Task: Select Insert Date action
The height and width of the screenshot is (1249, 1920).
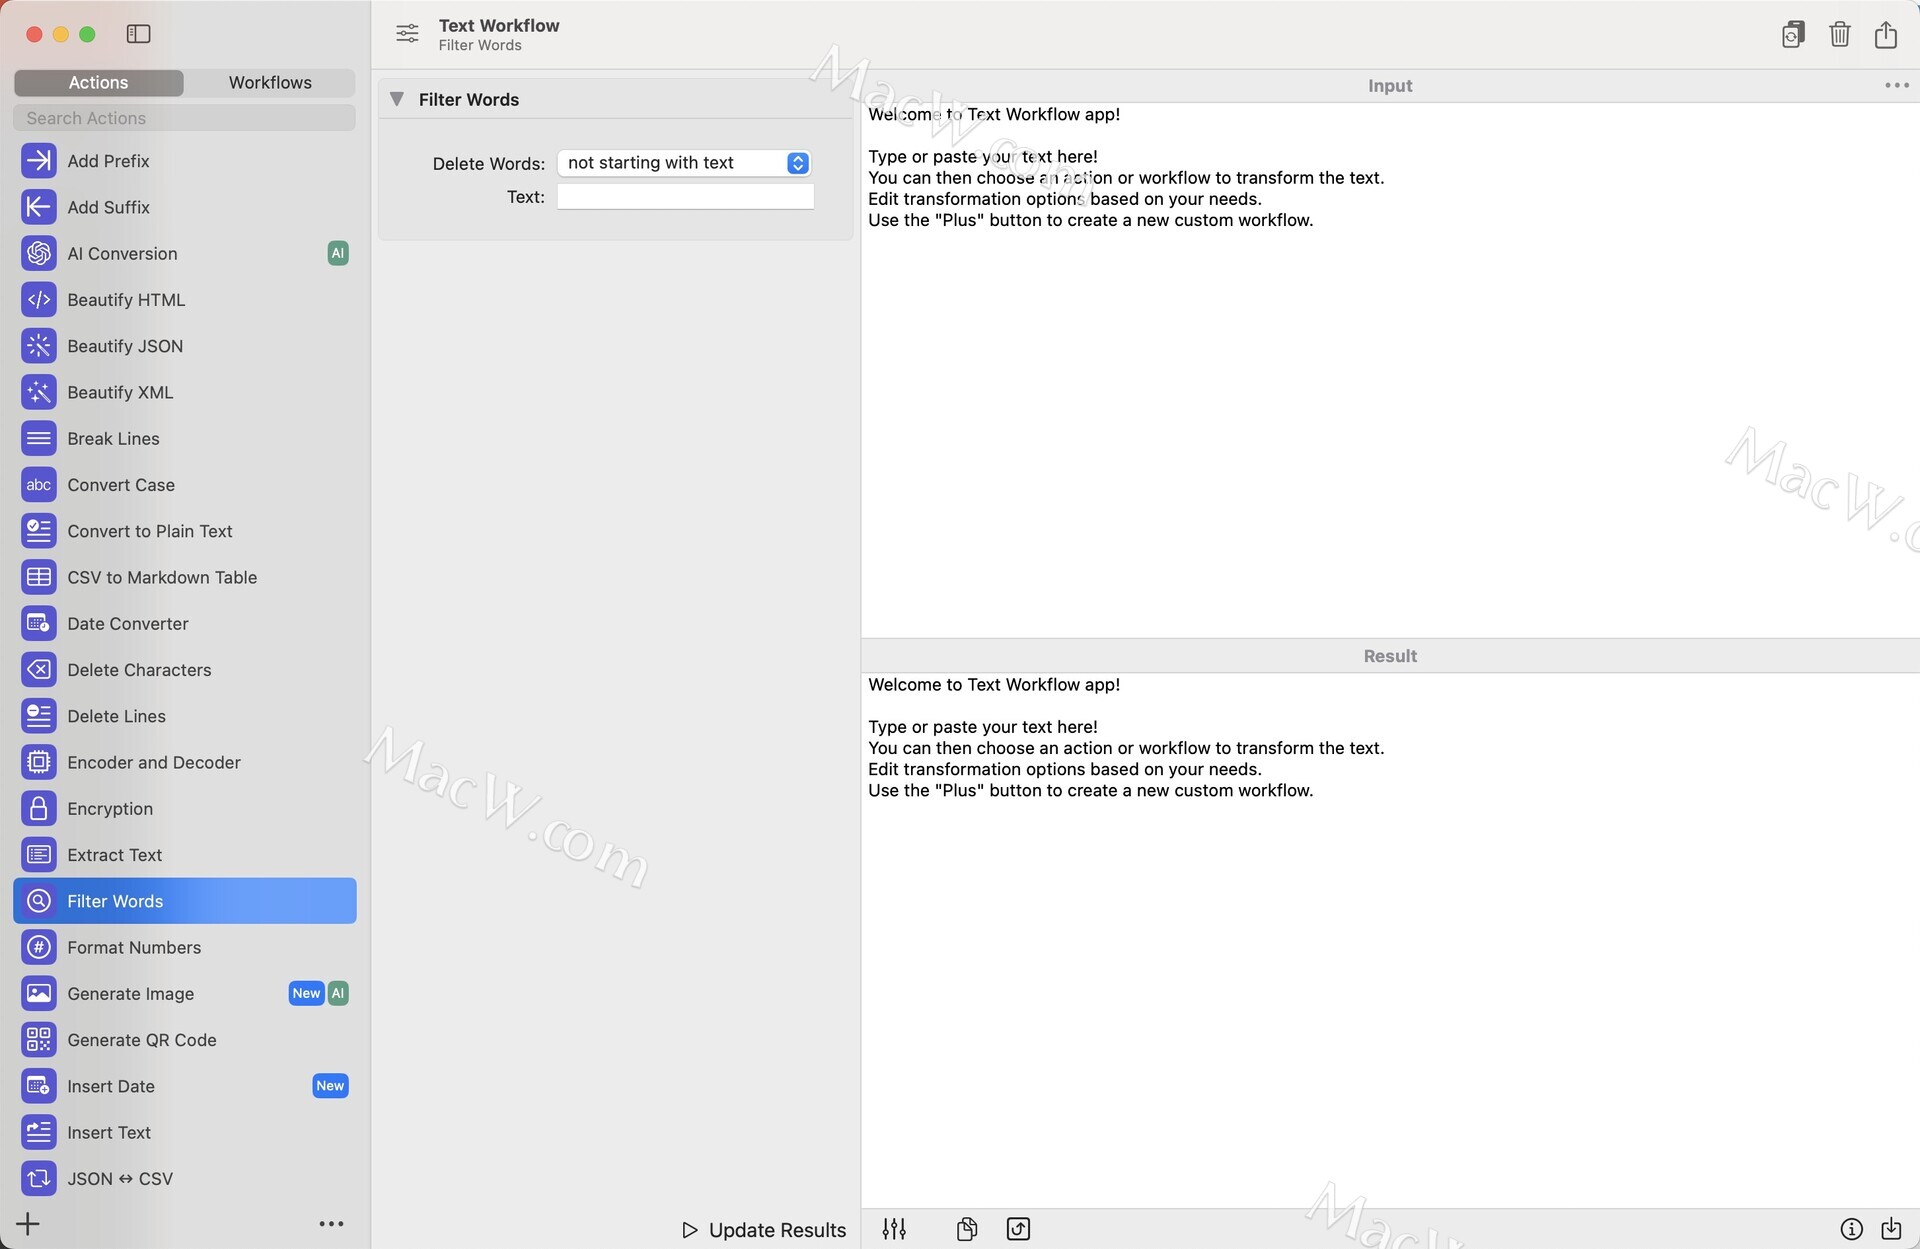Action: tap(185, 1086)
